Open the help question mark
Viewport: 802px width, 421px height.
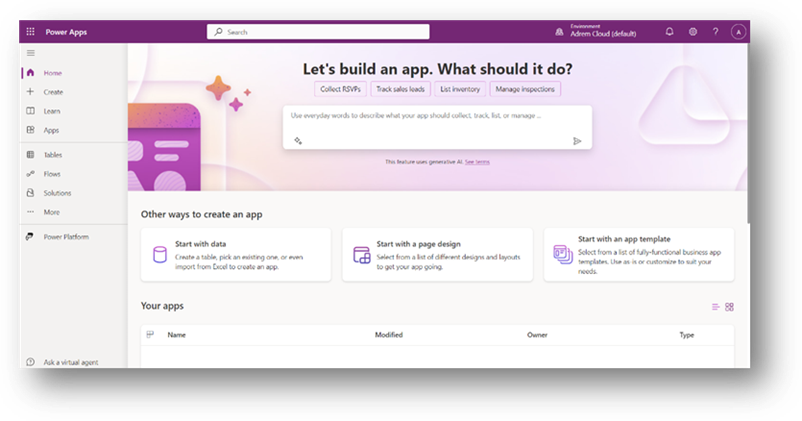pos(716,32)
